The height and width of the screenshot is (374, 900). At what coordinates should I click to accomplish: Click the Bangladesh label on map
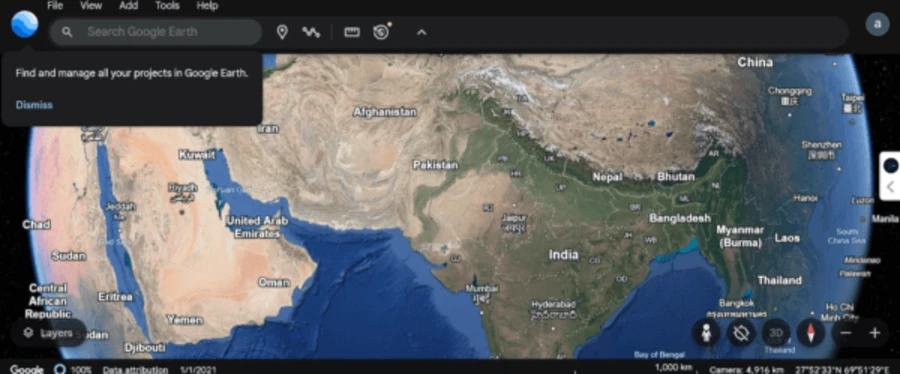[680, 218]
